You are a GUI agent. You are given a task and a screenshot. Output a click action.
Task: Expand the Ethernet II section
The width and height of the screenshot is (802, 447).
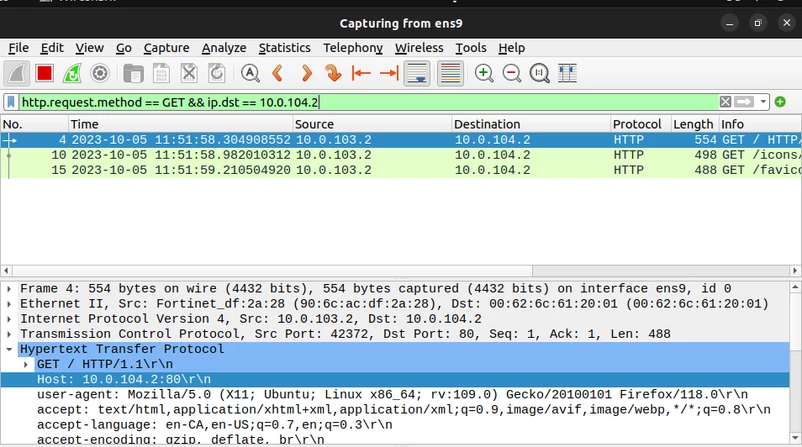click(x=9, y=304)
